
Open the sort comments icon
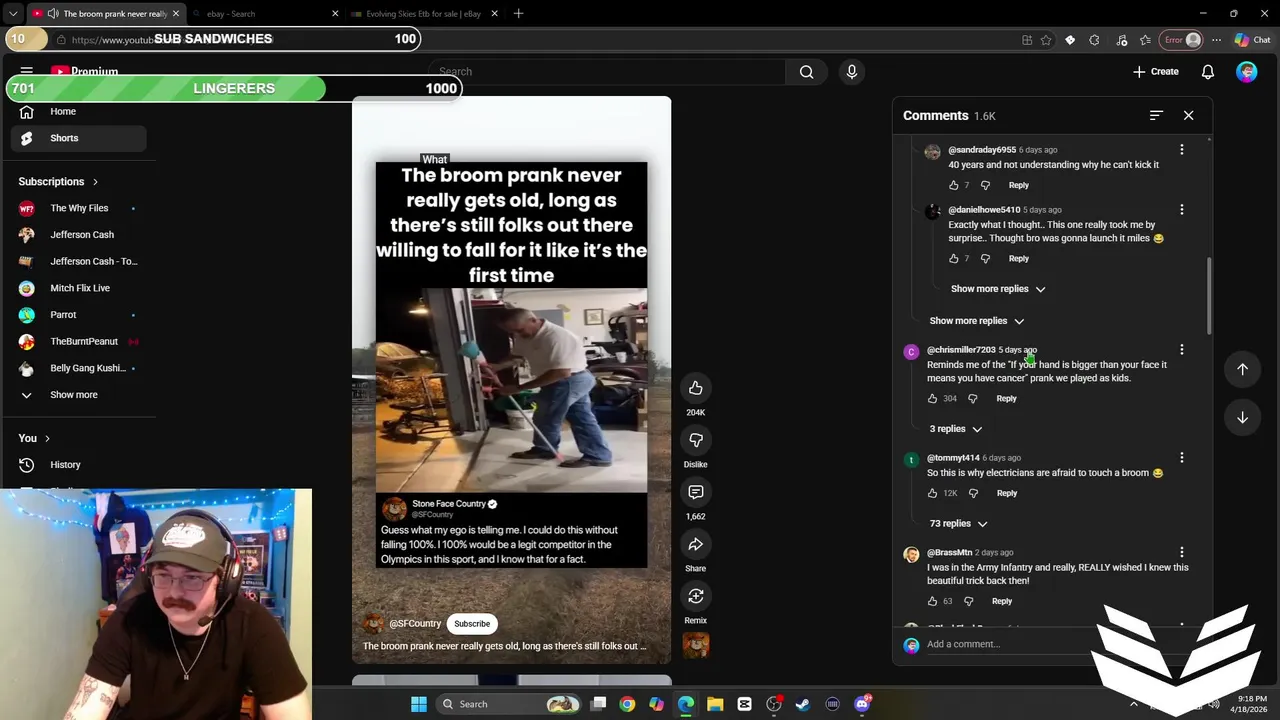[x=1156, y=116]
